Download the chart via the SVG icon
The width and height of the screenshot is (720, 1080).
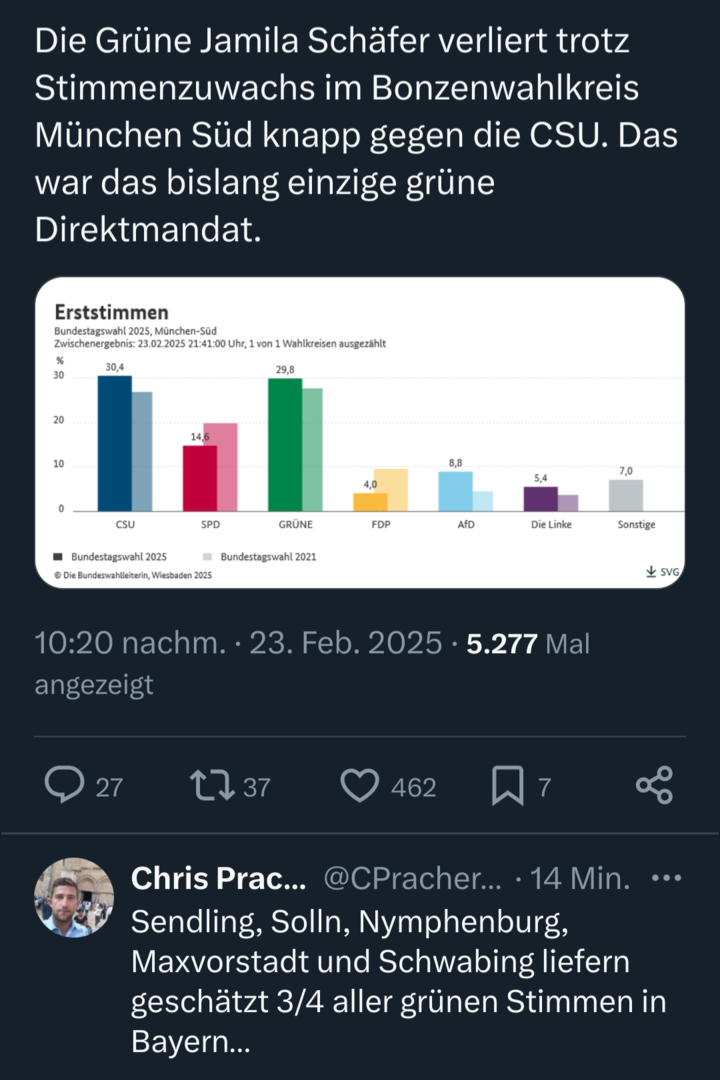[662, 572]
